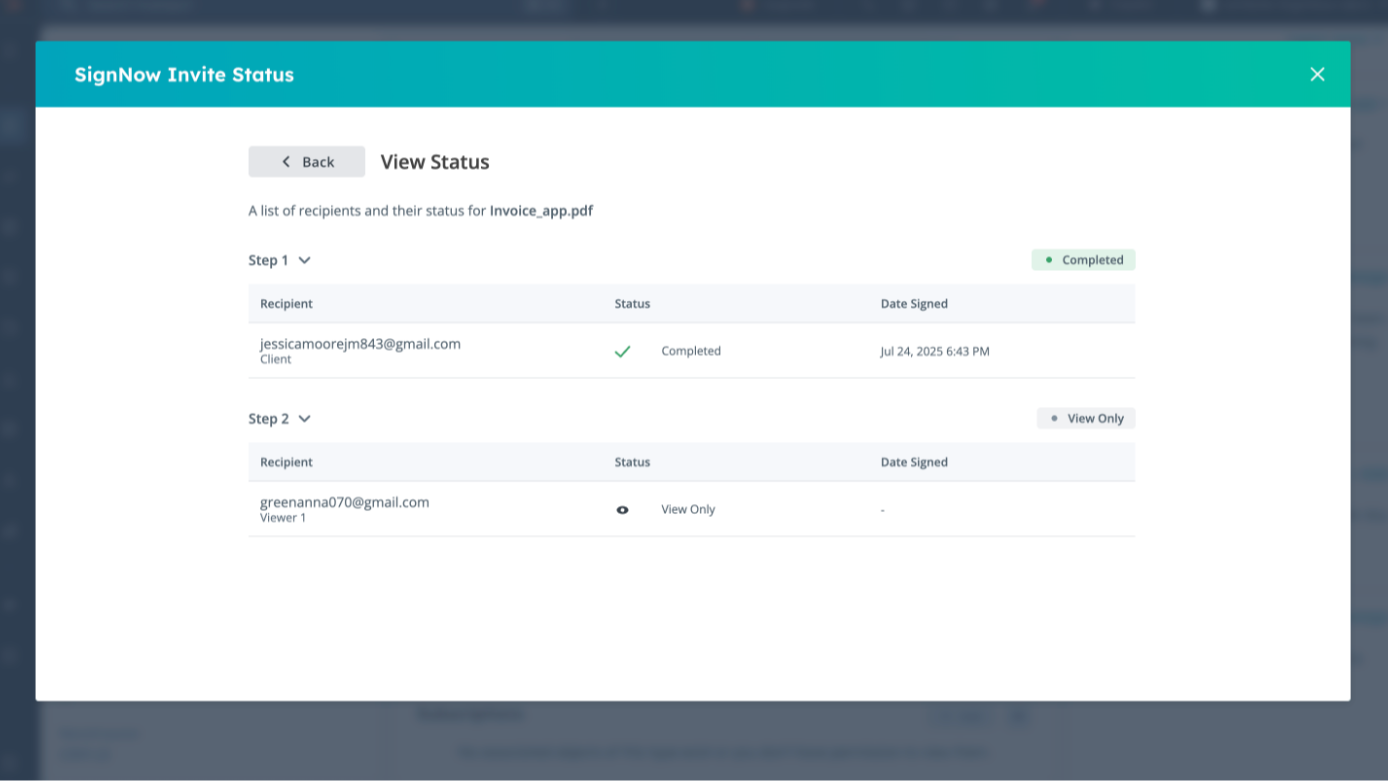The height and width of the screenshot is (781, 1388).
Task: Click the Status column header in Step 1
Action: pos(632,303)
